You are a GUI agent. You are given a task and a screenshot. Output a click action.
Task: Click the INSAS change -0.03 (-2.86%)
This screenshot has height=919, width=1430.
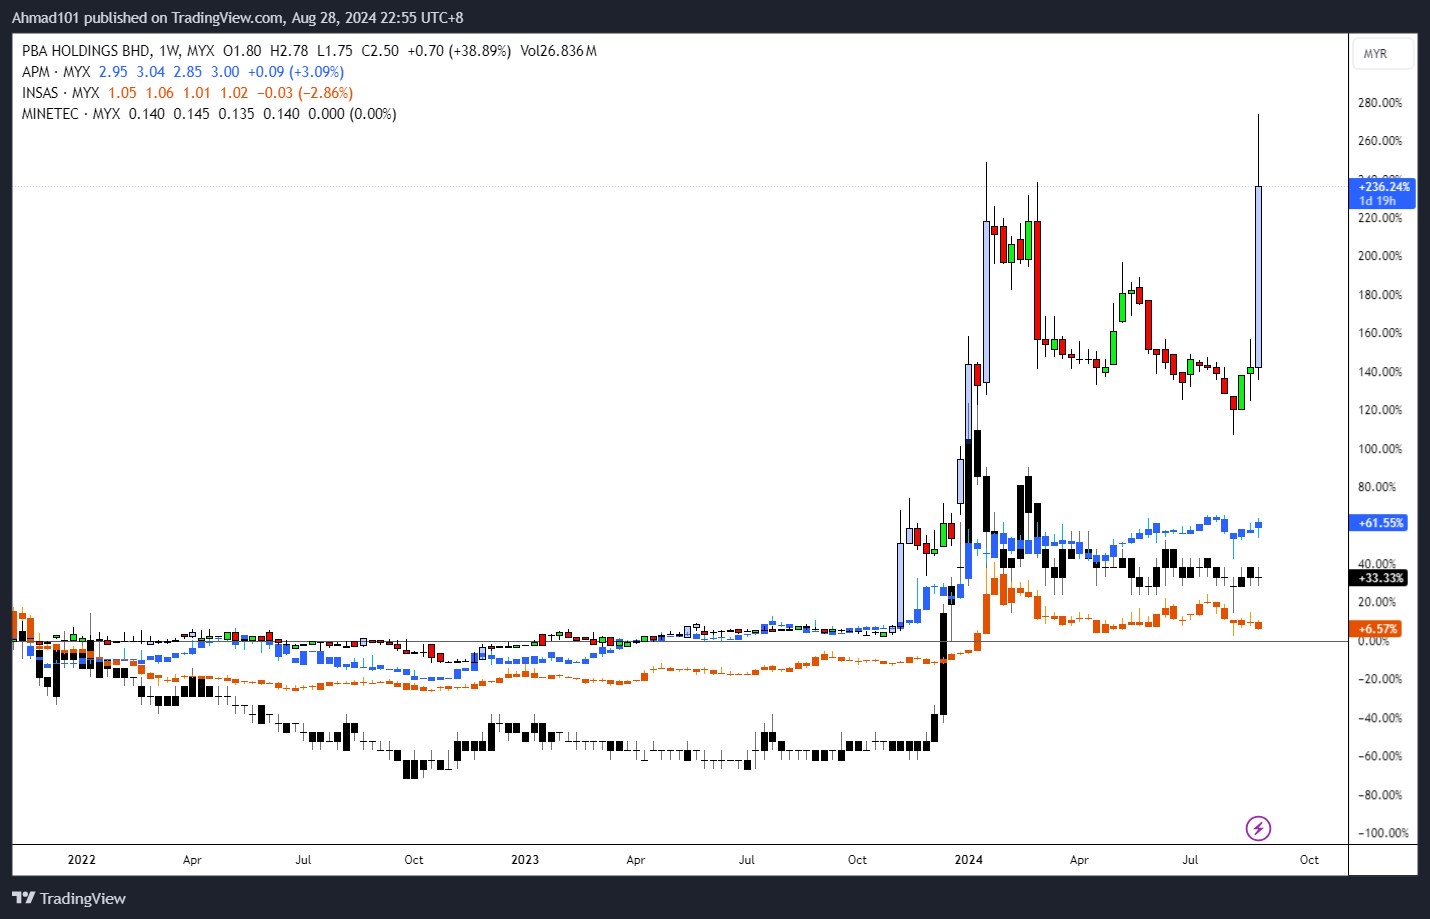click(x=305, y=93)
